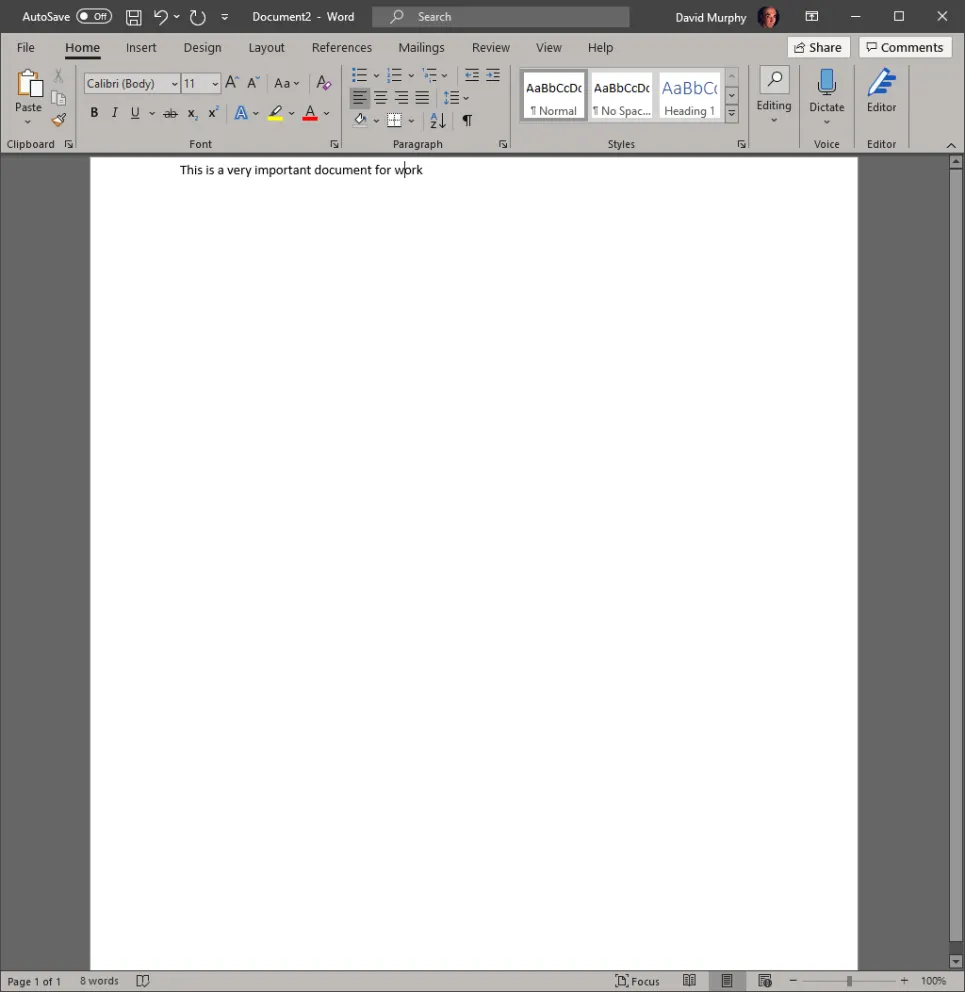
Task: Click the Cut scissors icon
Action: (58, 77)
